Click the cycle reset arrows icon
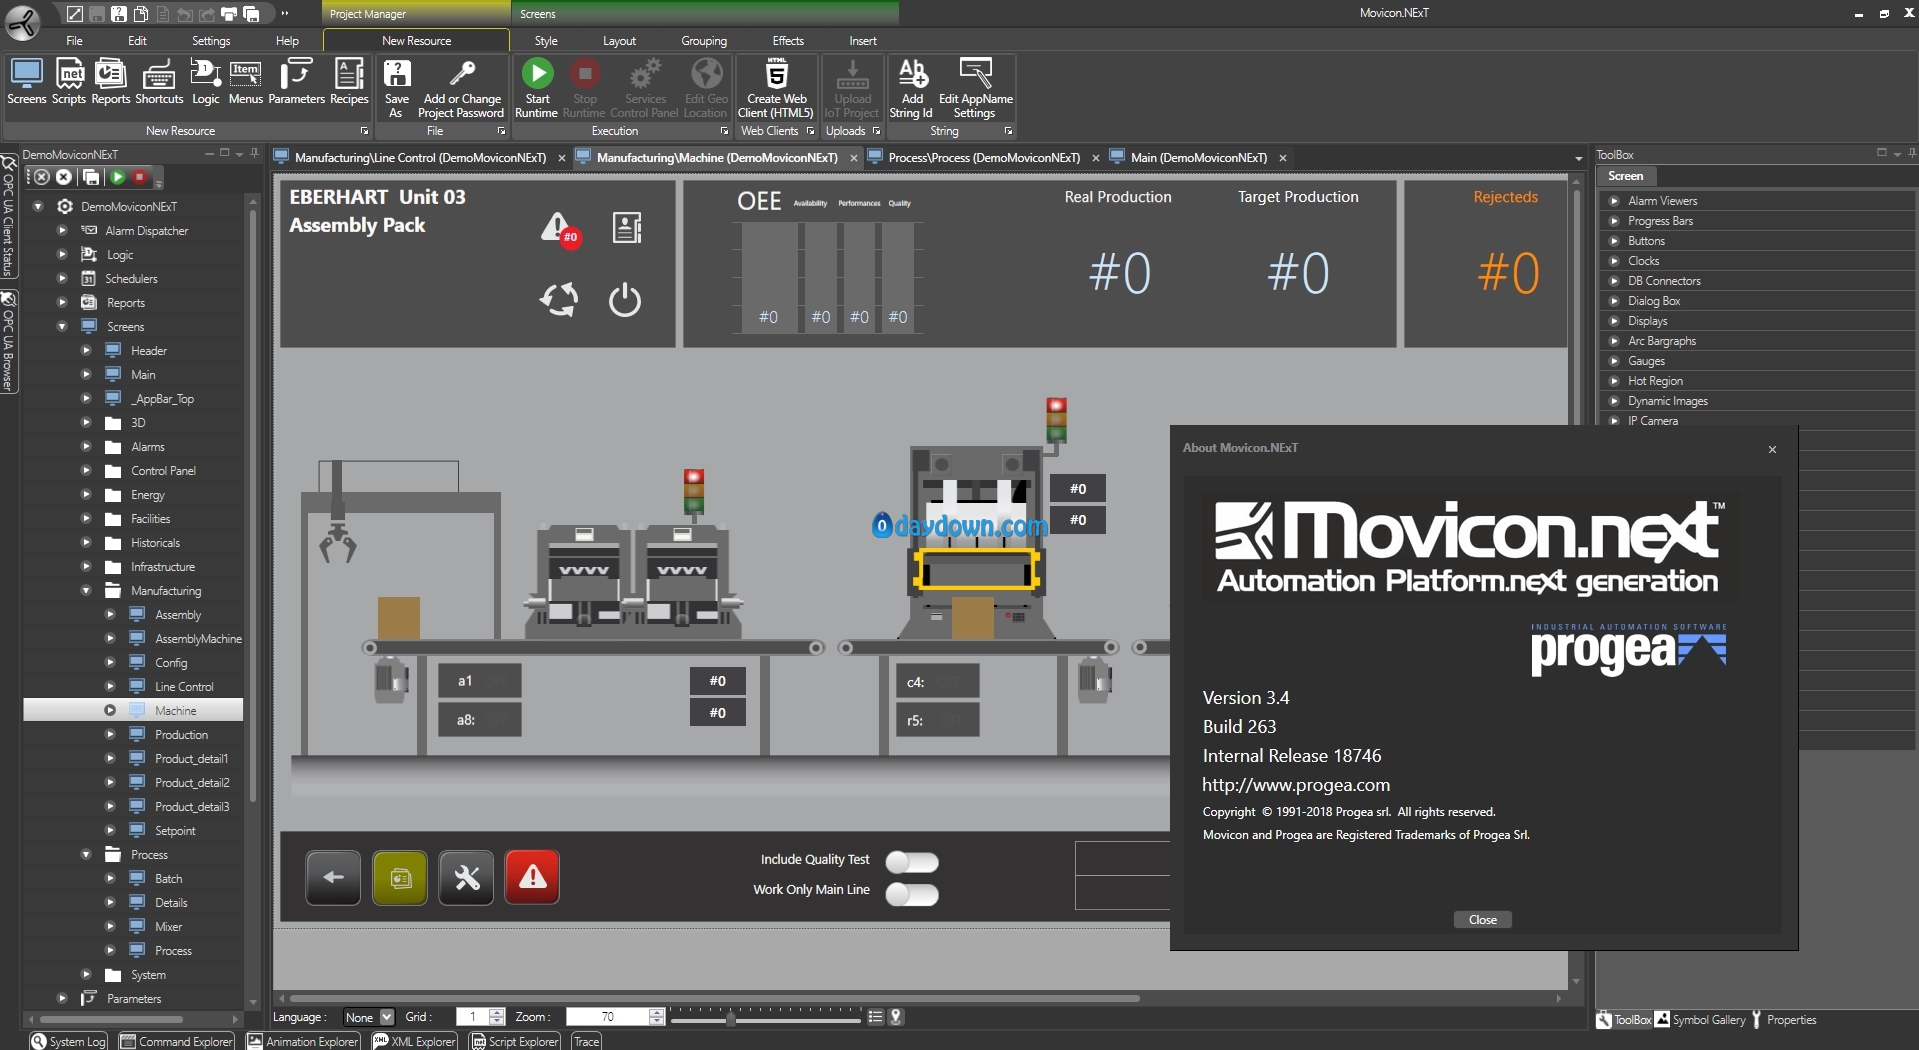Screen dimensions: 1919x1050 click(559, 299)
